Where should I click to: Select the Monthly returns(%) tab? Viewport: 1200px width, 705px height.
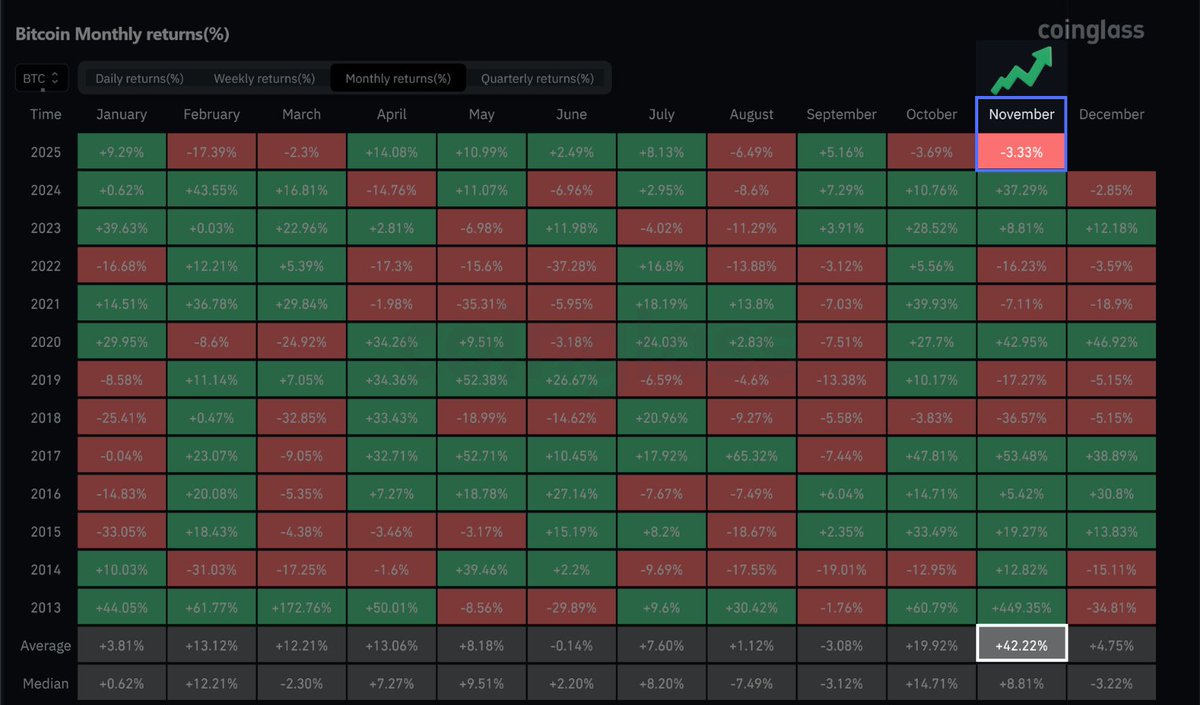[399, 77]
